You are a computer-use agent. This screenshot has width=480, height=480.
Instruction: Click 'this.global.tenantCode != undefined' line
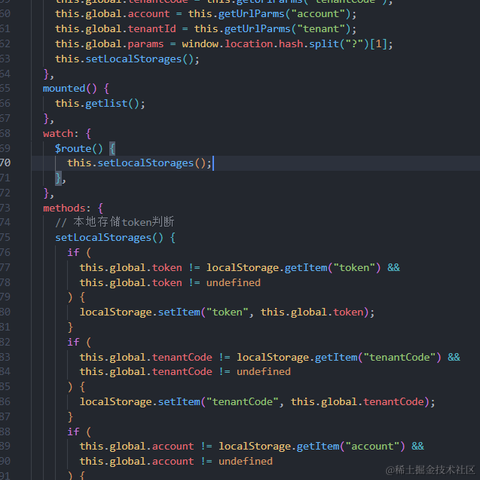point(185,372)
